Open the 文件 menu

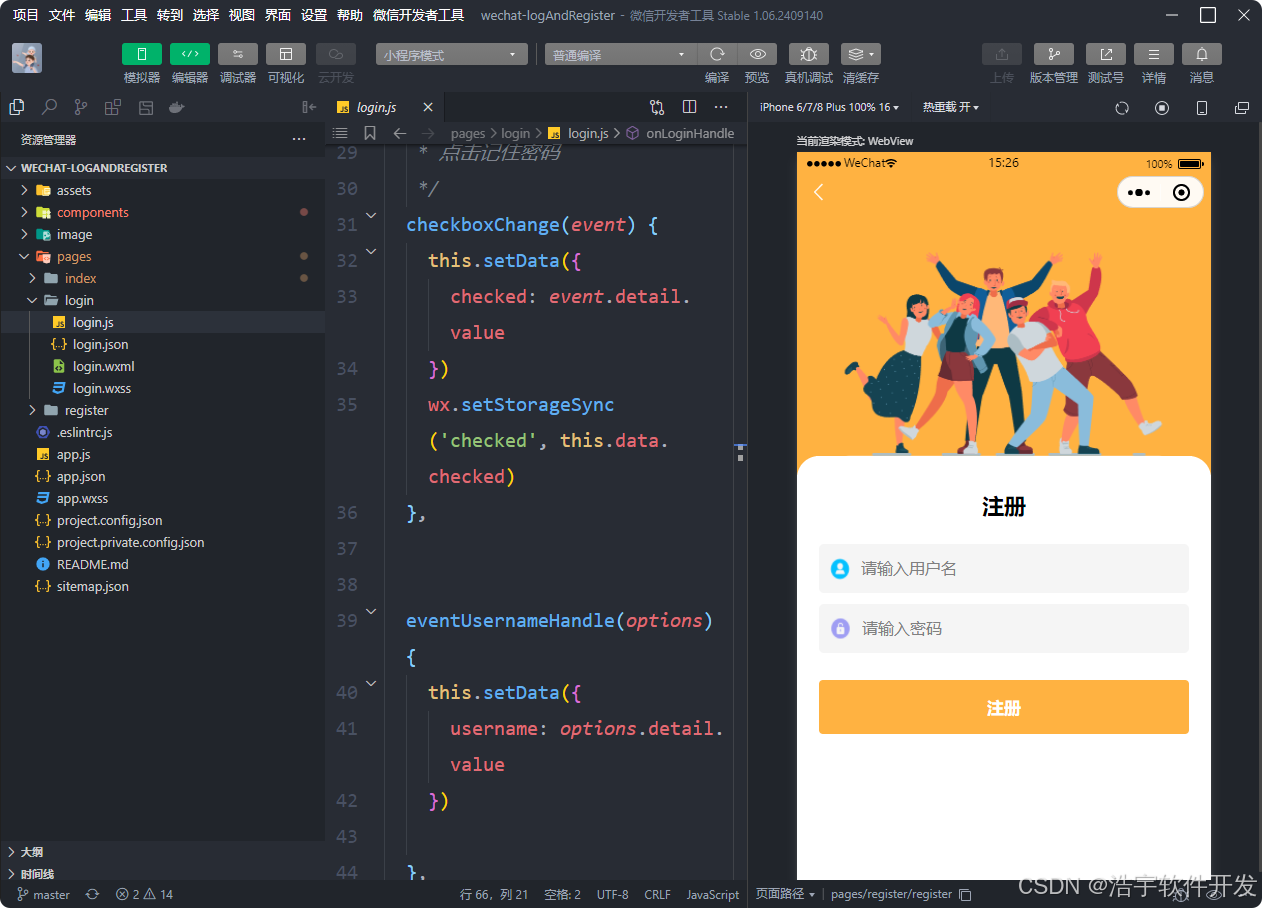(62, 15)
